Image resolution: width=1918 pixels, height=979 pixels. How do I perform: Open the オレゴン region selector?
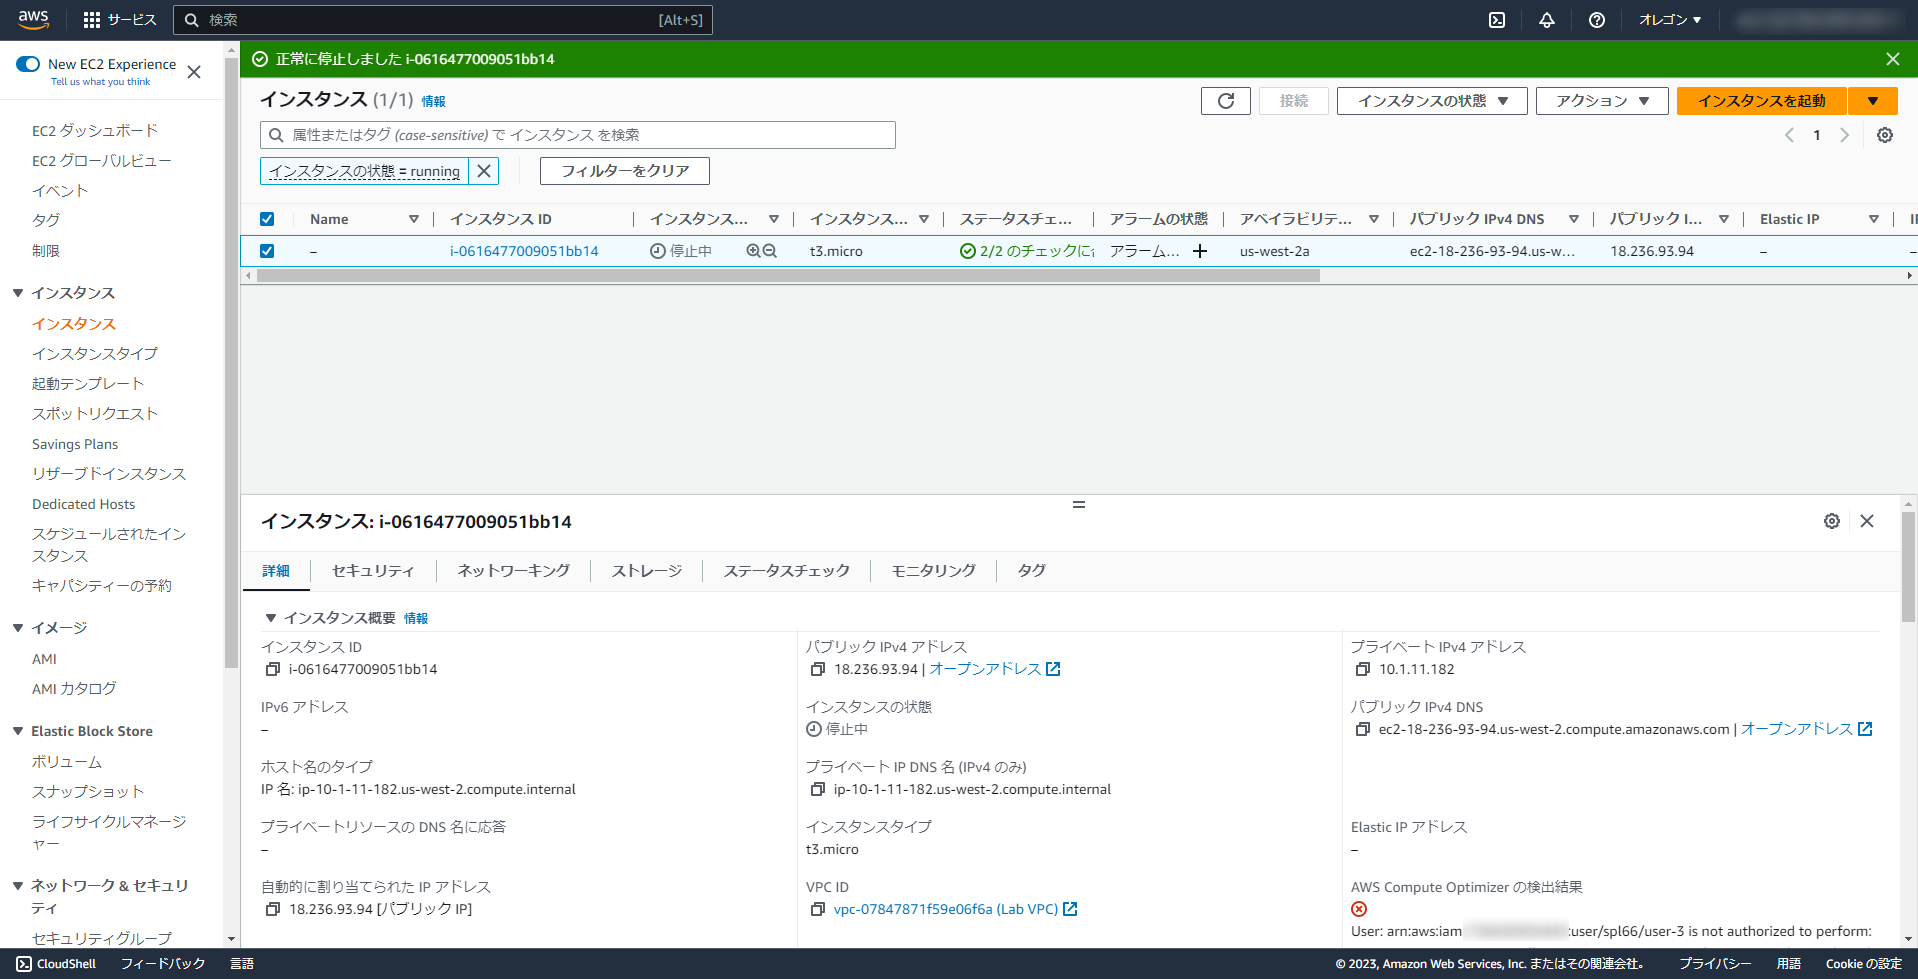coord(1668,19)
